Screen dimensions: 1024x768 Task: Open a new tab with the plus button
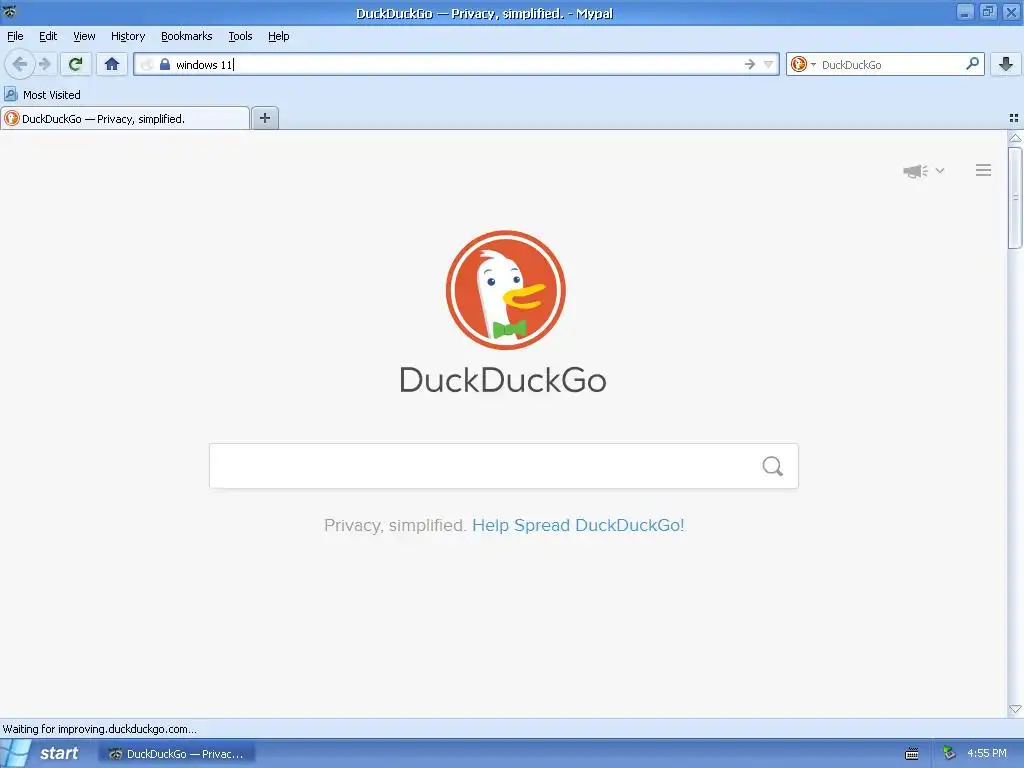(264, 118)
